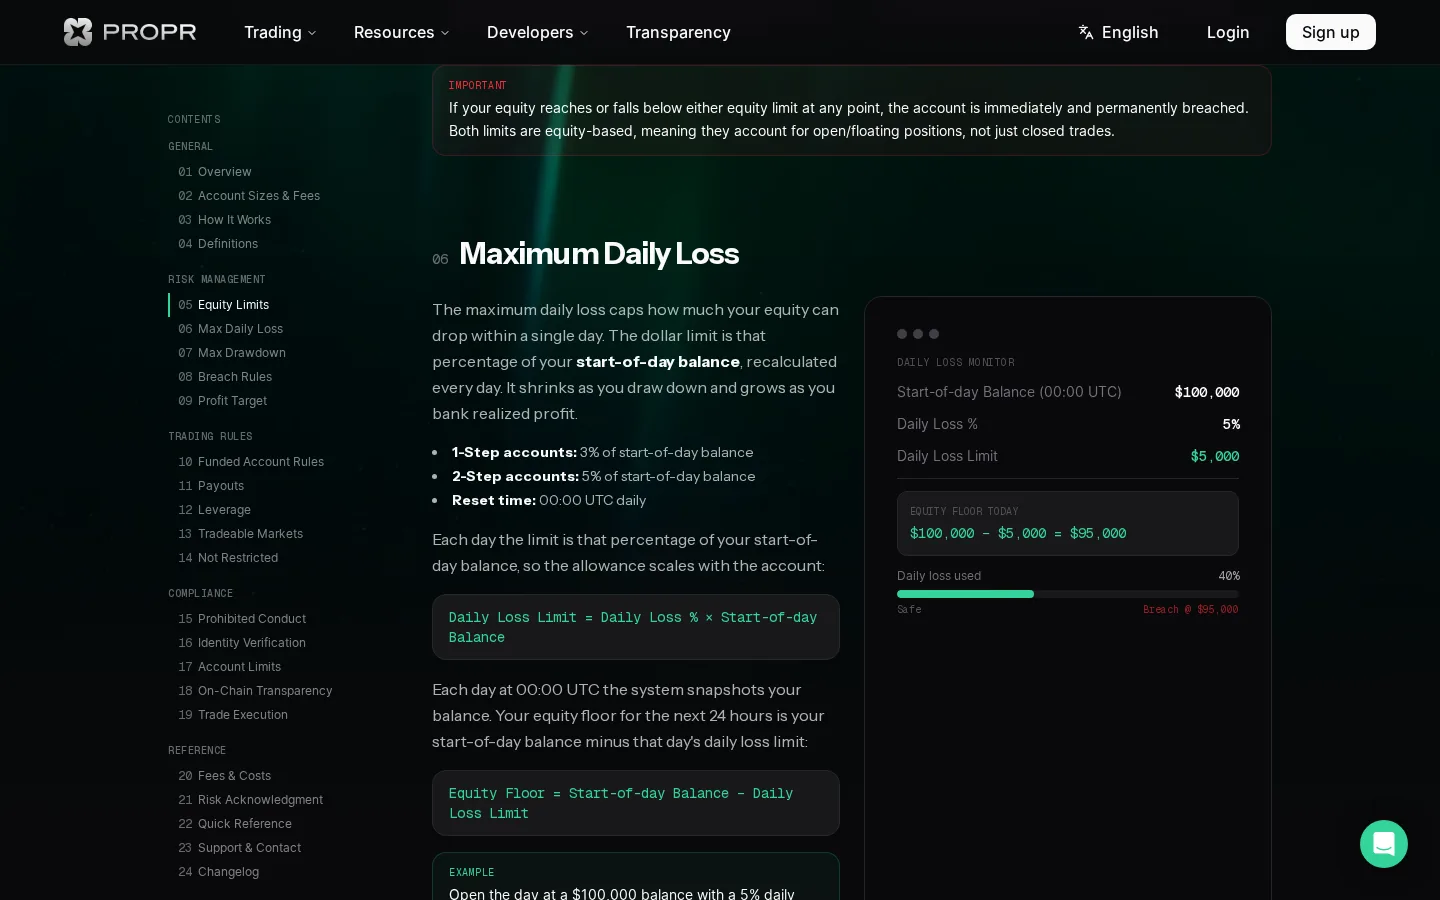Jump to 11 Payouts
Image resolution: width=1440 pixels, height=900 pixels.
211,486
